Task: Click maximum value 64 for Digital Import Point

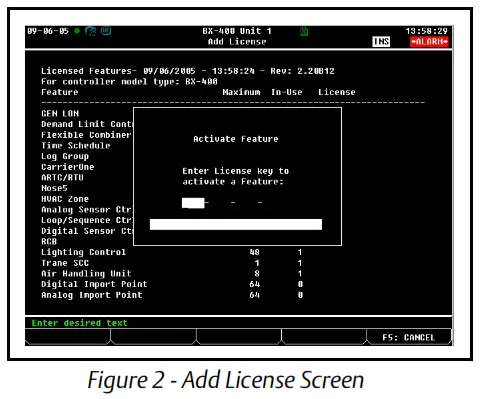Action: tap(255, 284)
